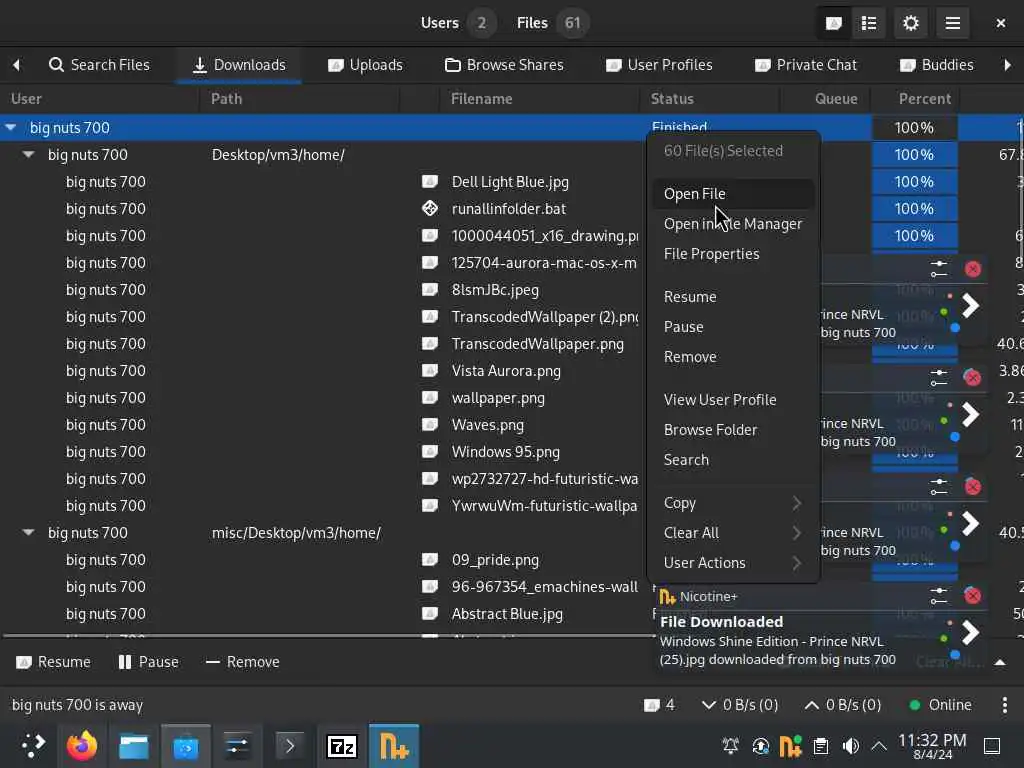Show hidden system tray icons arrow
Screen dimensions: 1024x768
pos(879,746)
